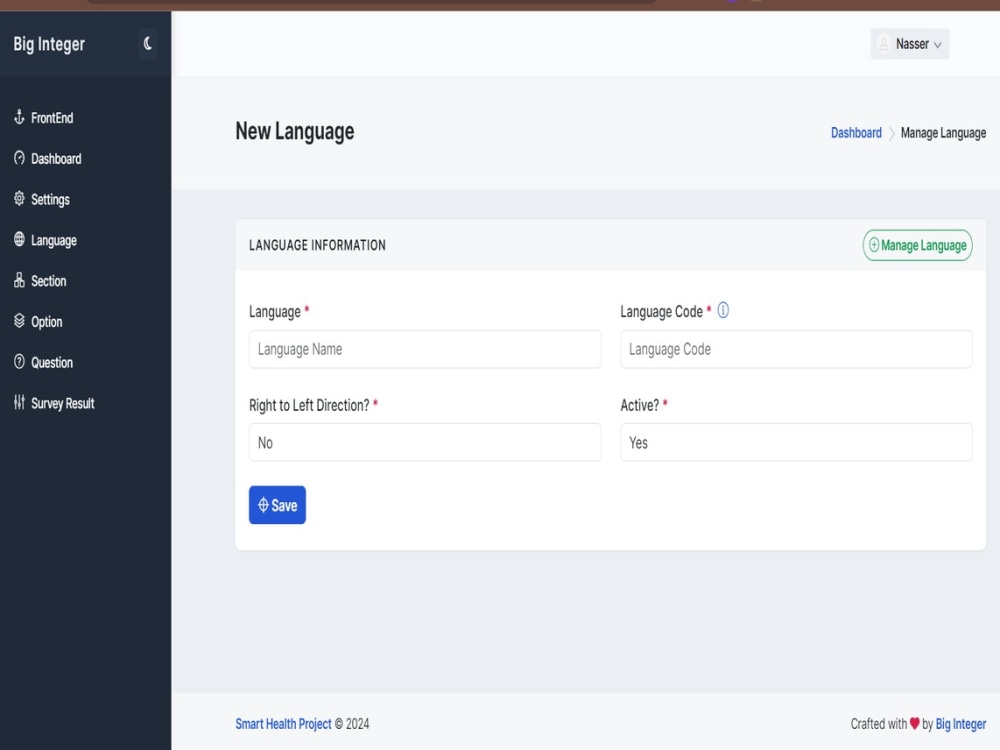Click the Settings gear icon

pos(19,198)
